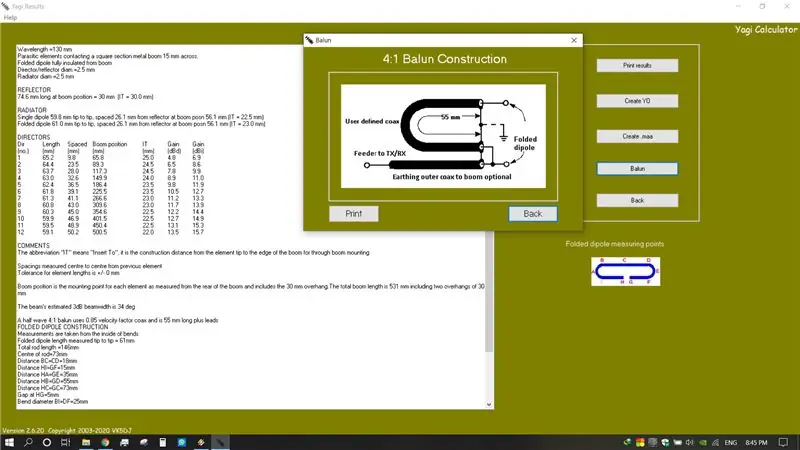Click the DIRECTORS heading in results
Image resolution: width=800 pixels, height=450 pixels.
click(x=34, y=137)
